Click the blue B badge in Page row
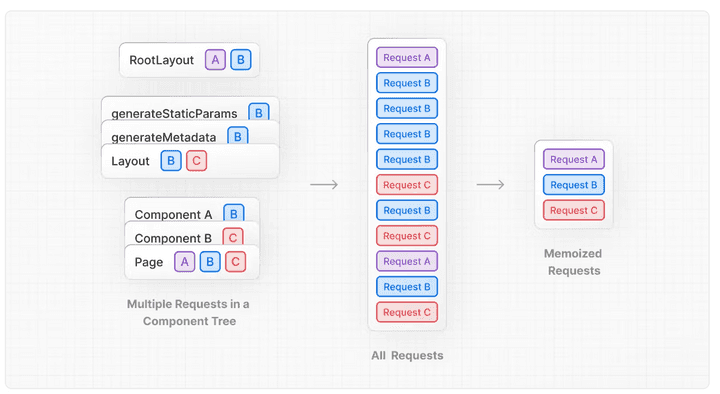The width and height of the screenshot is (720, 394). (210, 262)
